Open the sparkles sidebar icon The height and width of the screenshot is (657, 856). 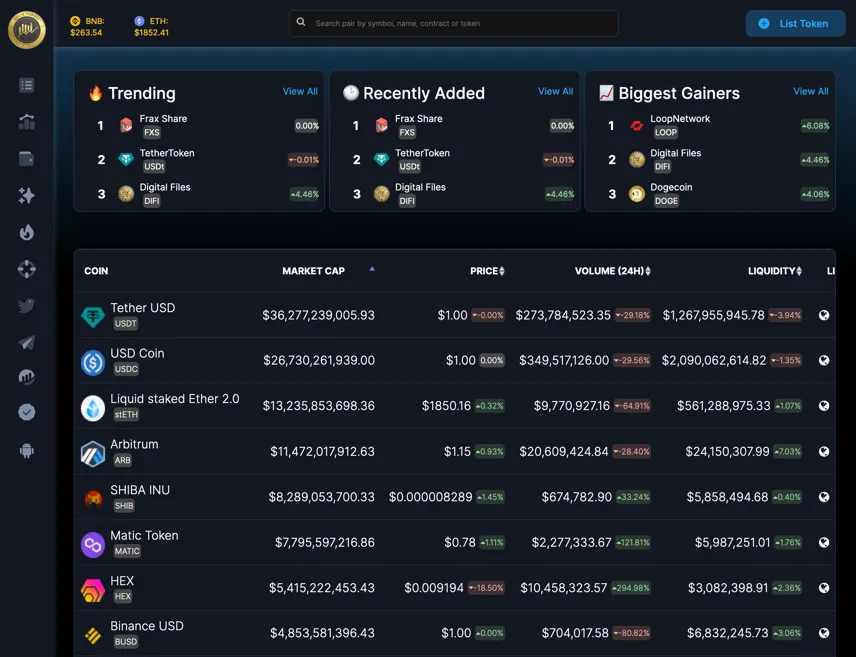click(x=27, y=195)
